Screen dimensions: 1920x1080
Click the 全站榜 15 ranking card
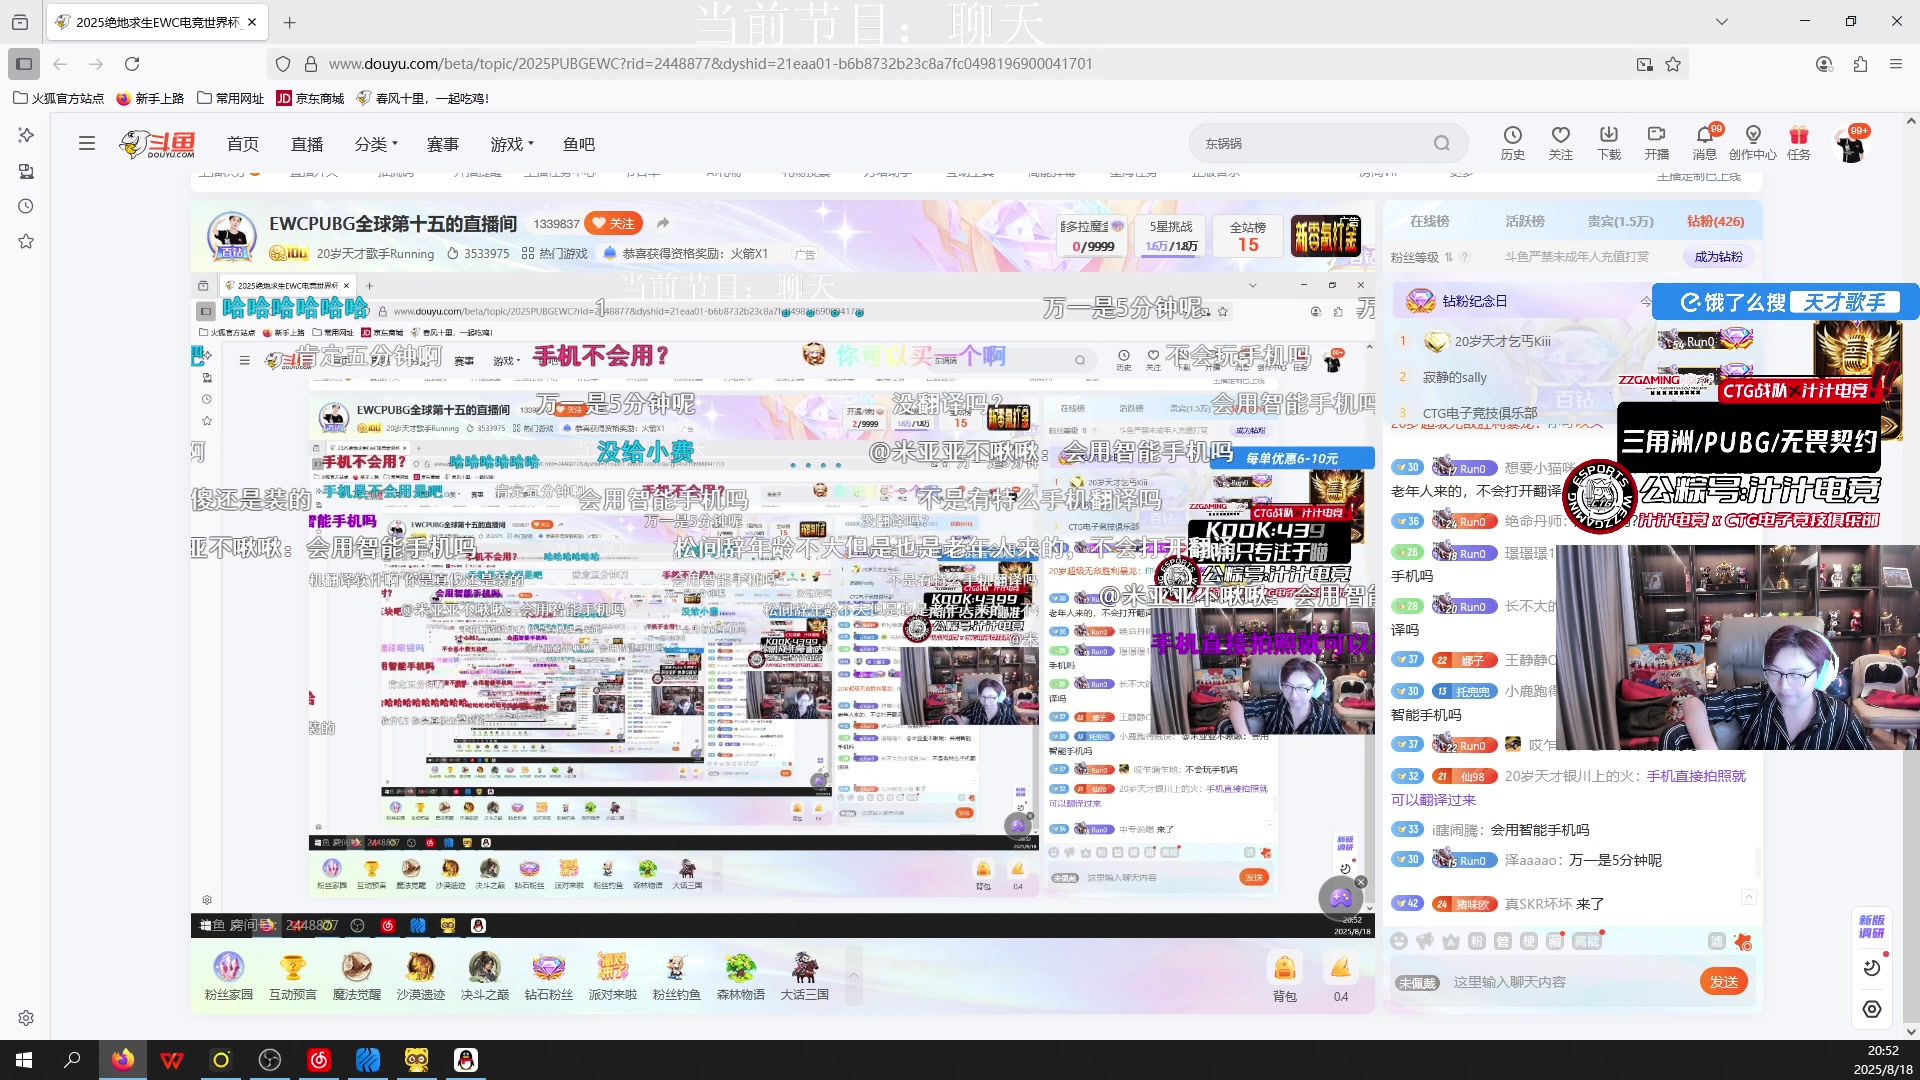pyautogui.click(x=1248, y=237)
